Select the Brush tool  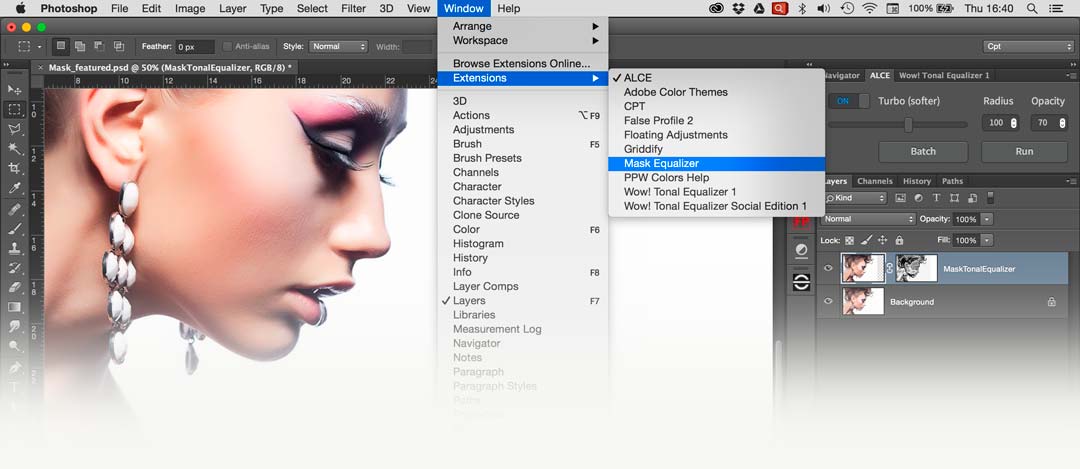14,229
